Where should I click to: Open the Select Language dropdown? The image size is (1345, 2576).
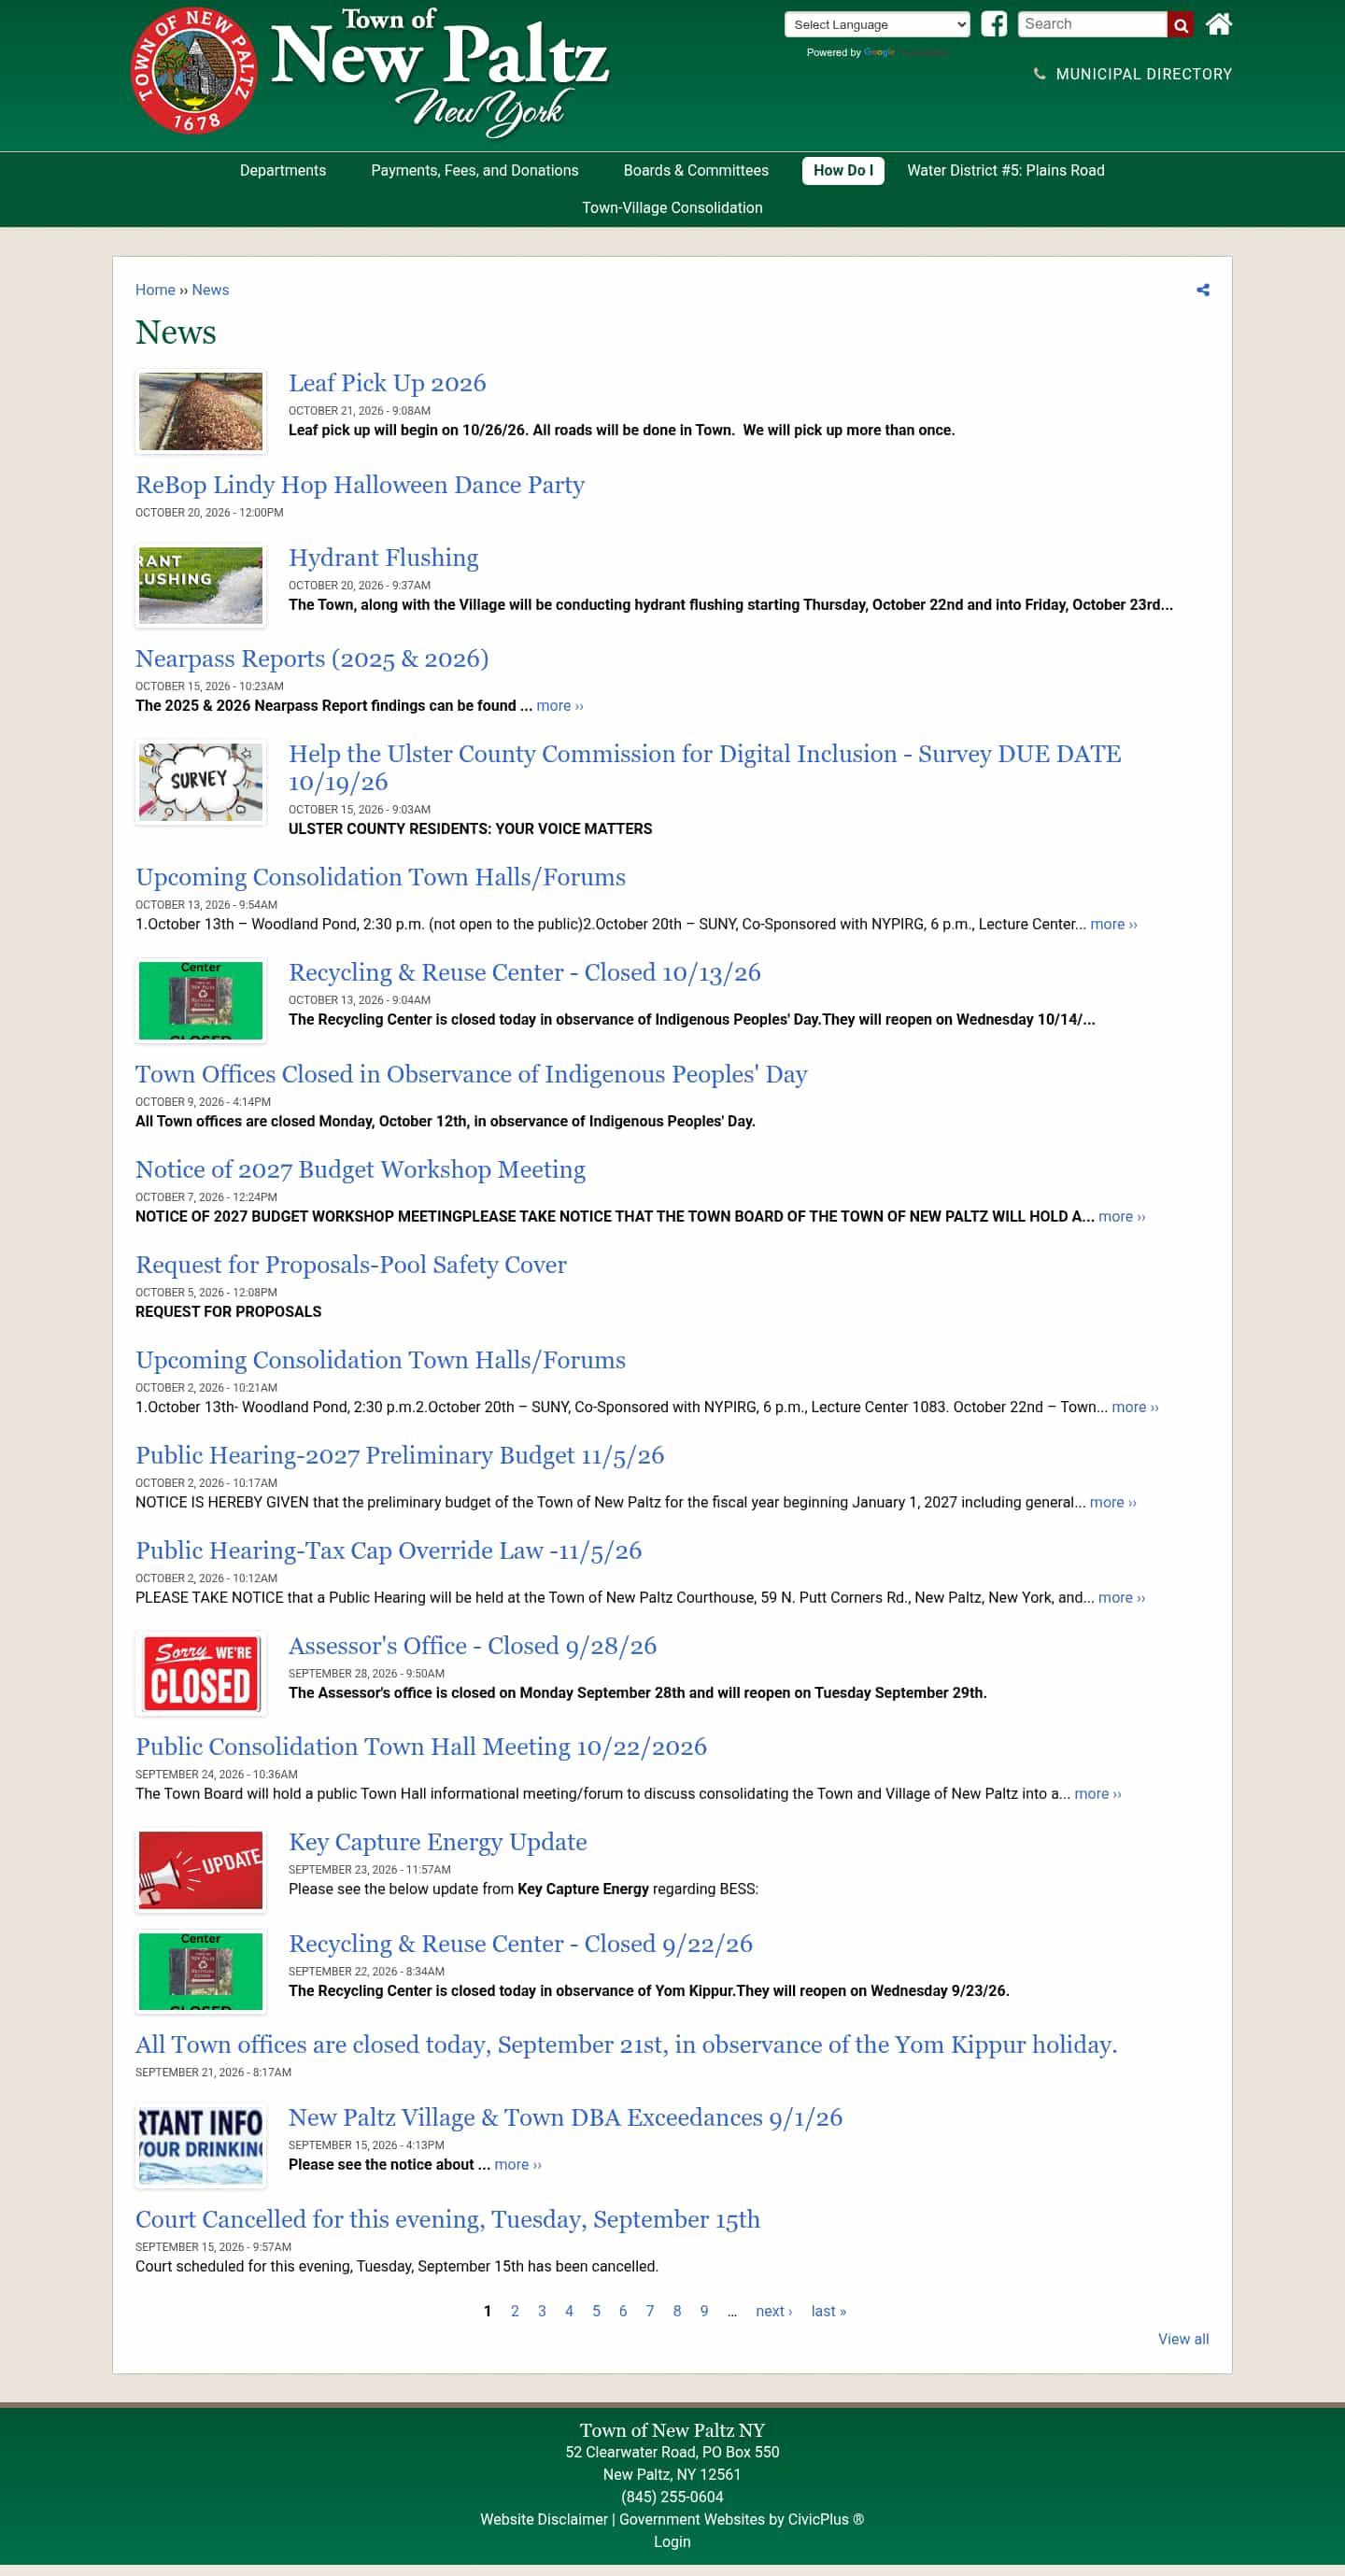(877, 25)
